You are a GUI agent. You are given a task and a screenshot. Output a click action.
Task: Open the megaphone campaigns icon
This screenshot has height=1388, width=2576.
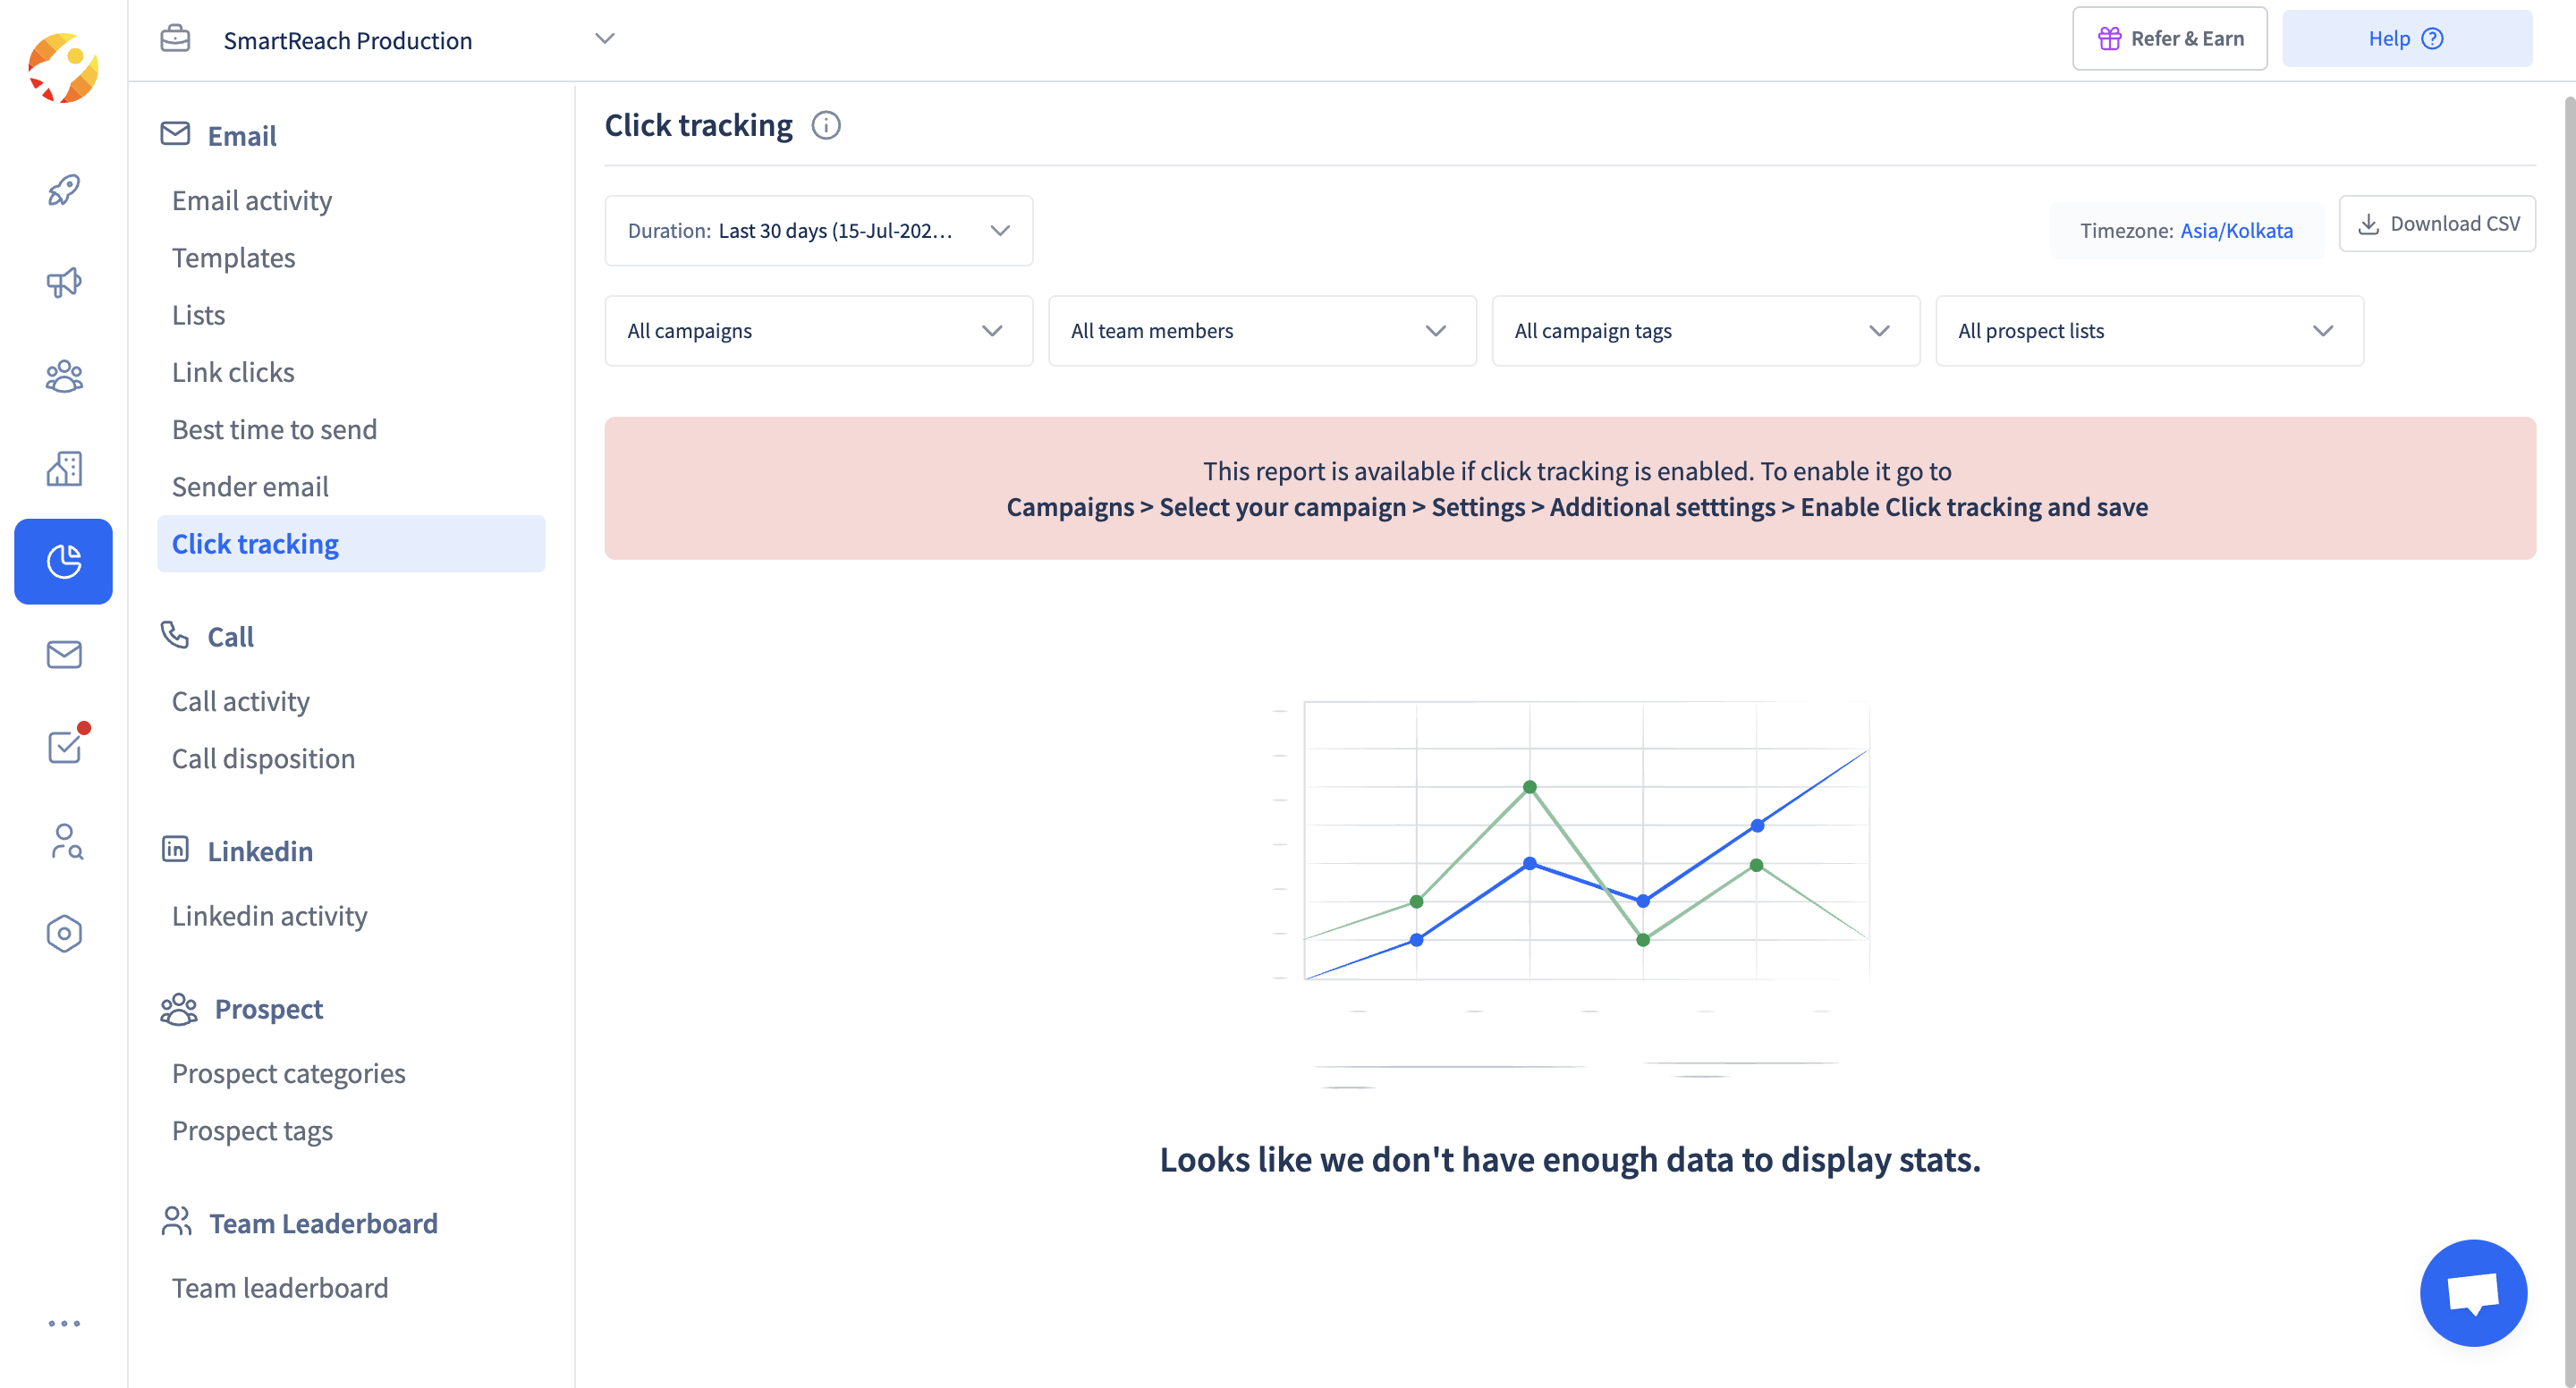(x=64, y=283)
